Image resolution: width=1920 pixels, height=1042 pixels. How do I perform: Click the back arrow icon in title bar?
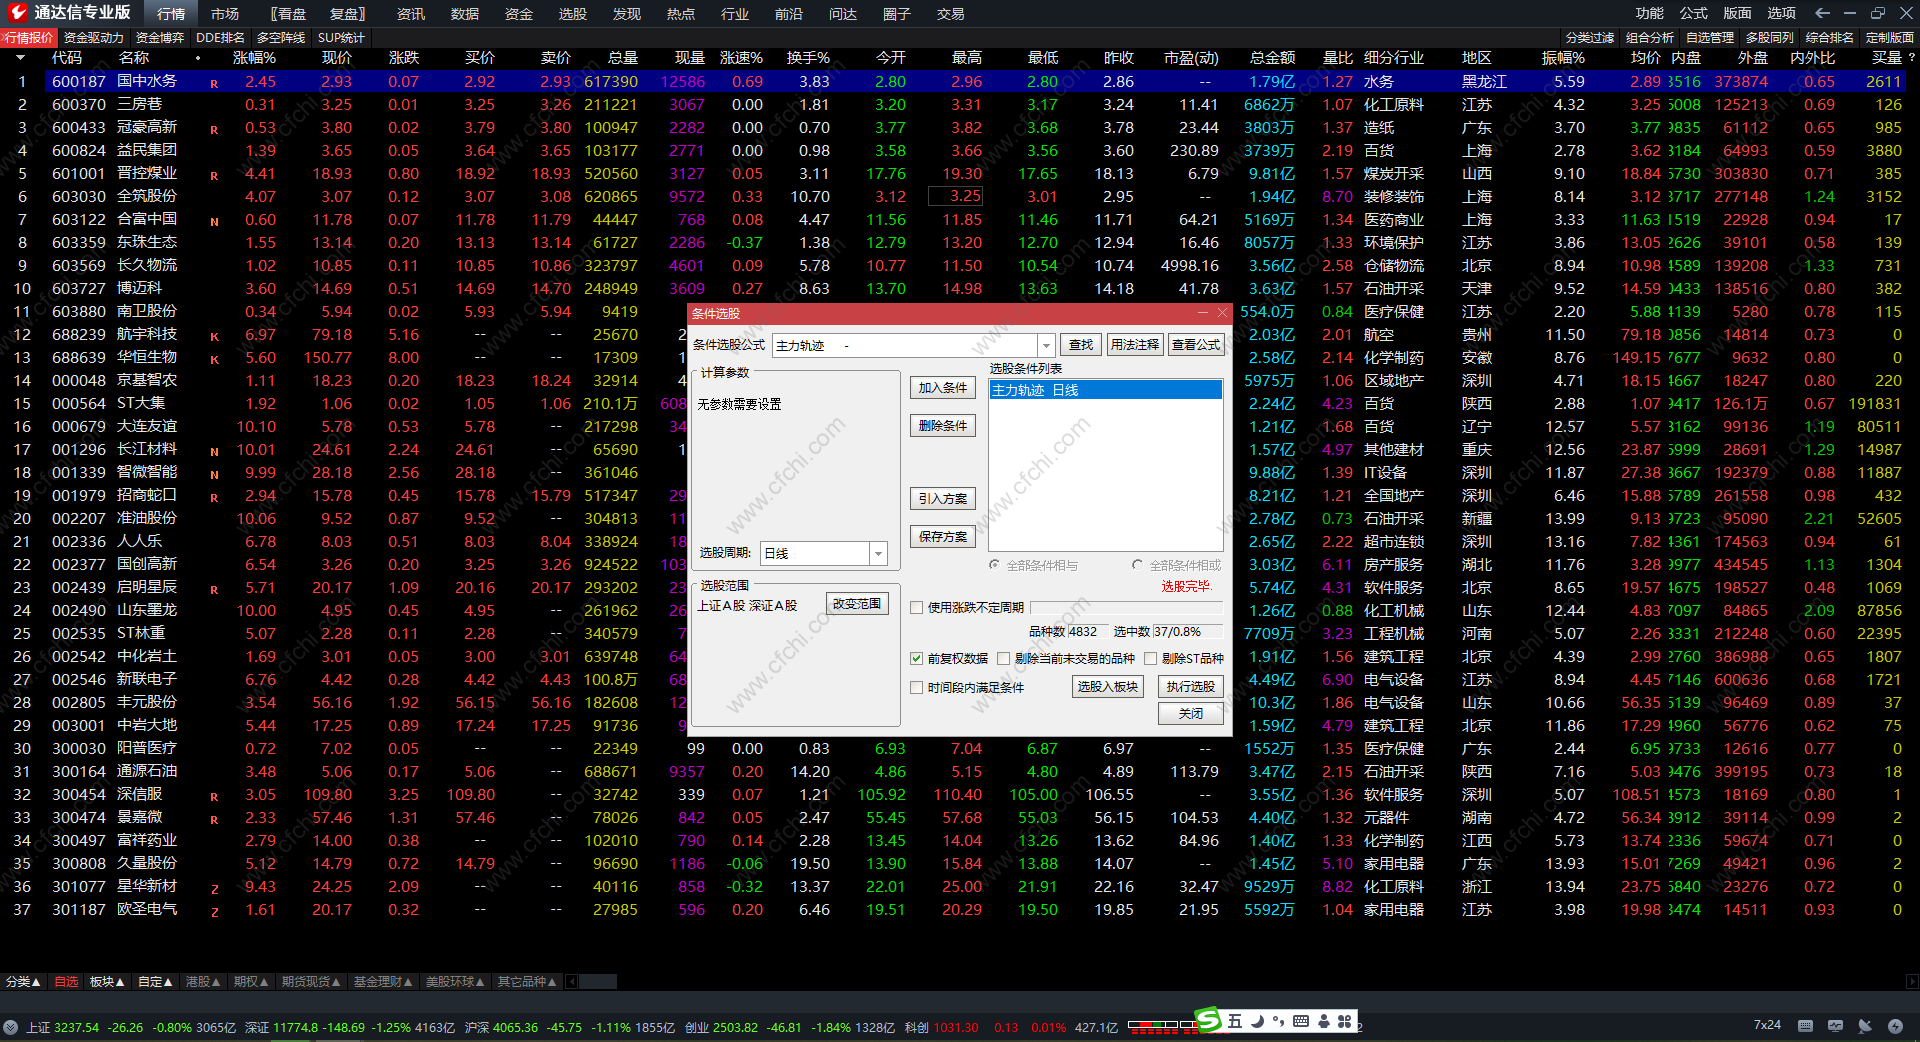pyautogui.click(x=1822, y=13)
